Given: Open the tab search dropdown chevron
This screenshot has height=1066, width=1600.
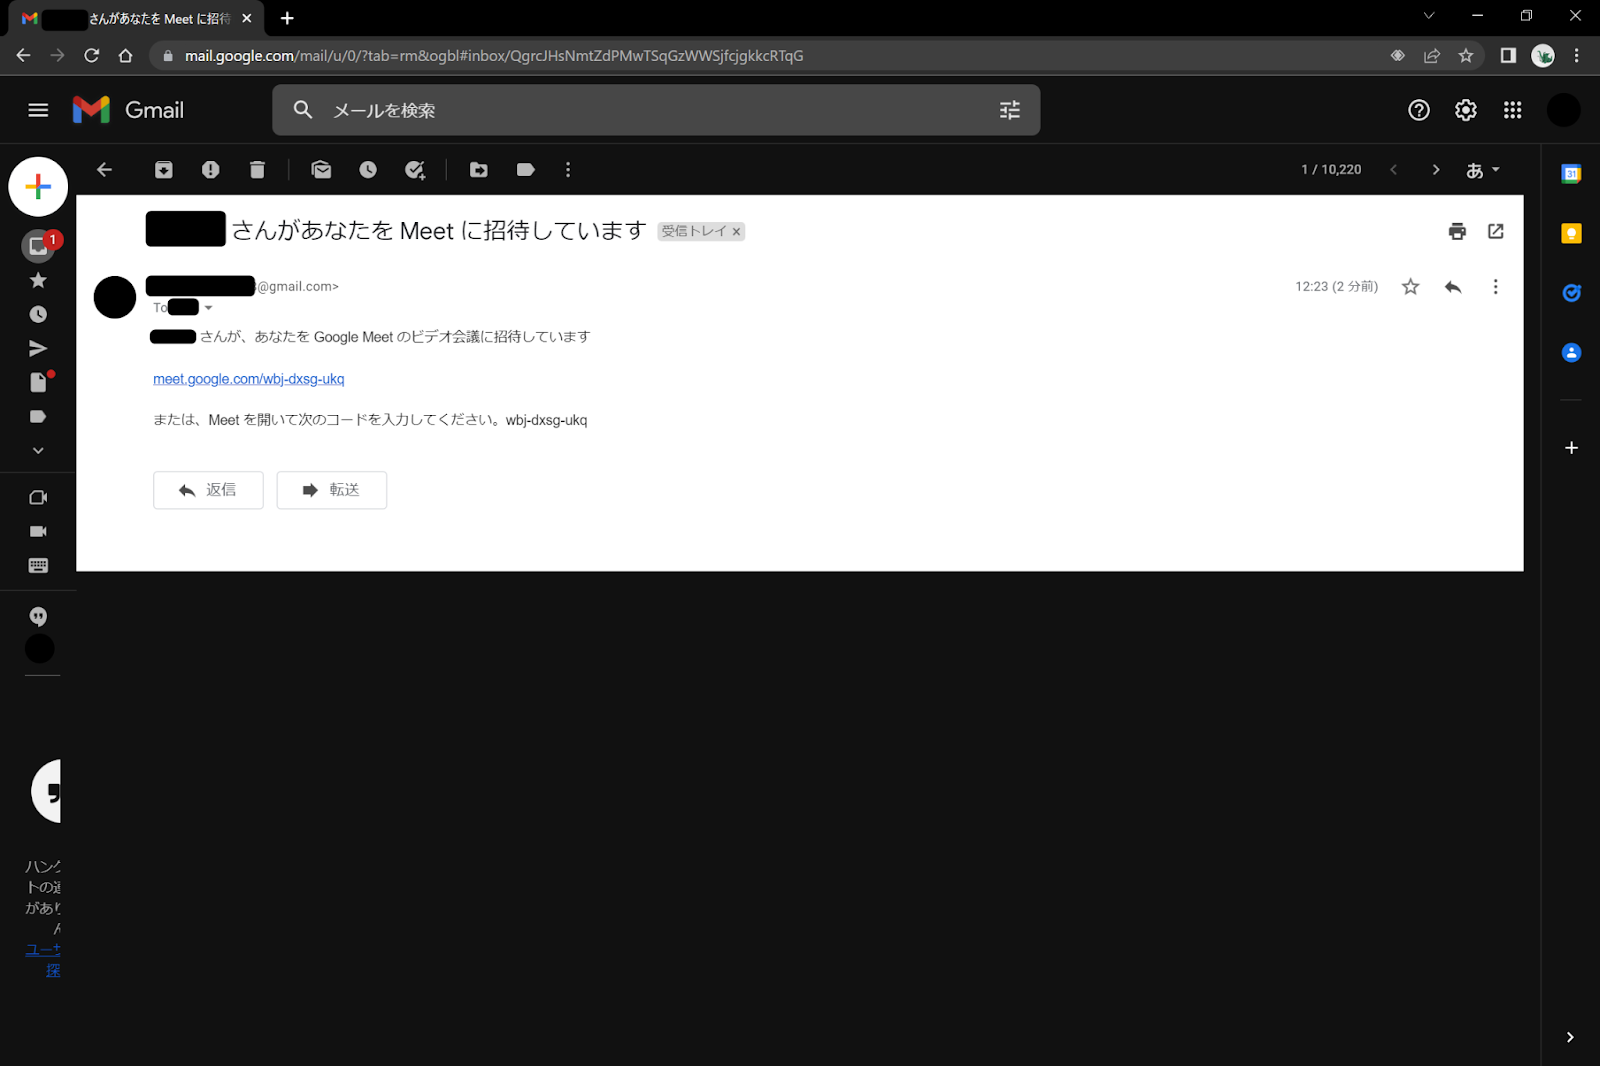Looking at the screenshot, I should (1429, 16).
